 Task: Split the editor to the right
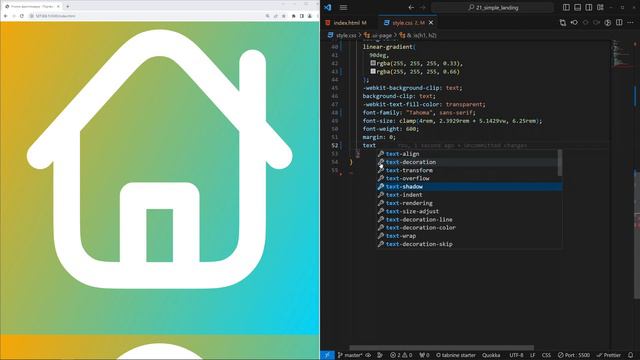619,23
